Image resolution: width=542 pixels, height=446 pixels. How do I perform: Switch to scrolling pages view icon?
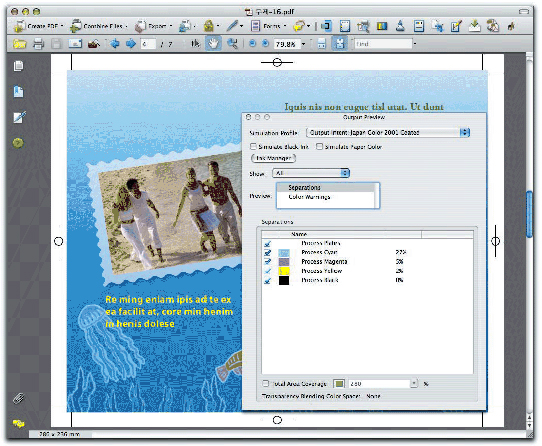point(321,44)
